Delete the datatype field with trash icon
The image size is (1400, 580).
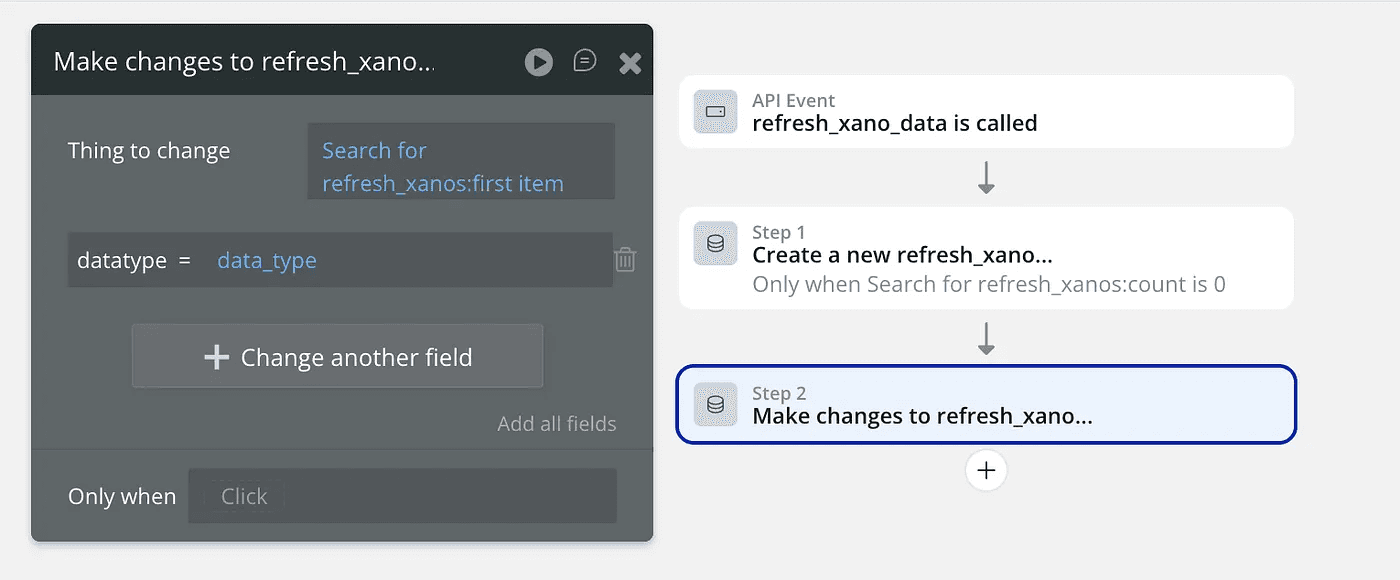coord(625,260)
